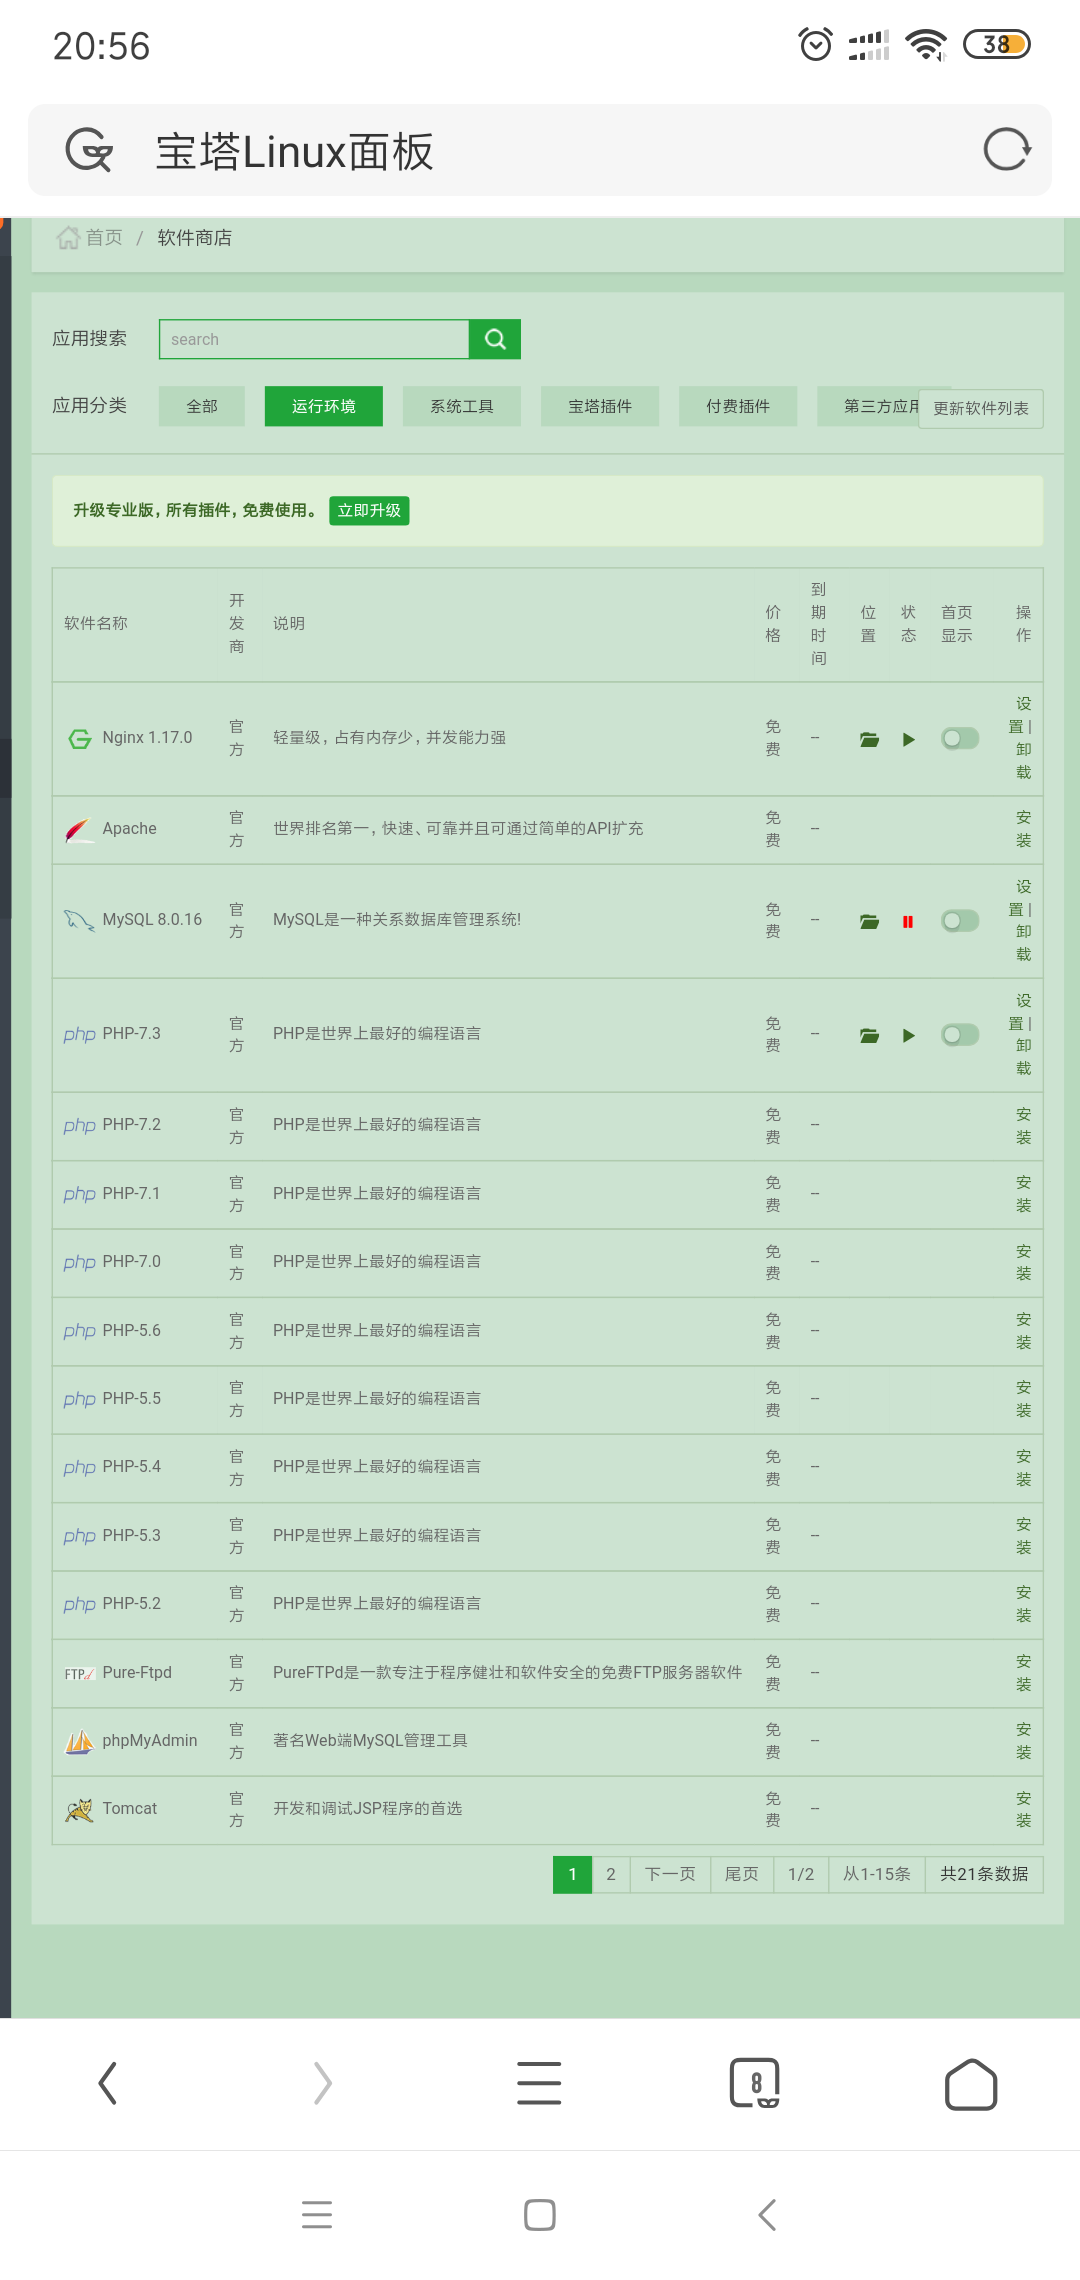1080x2280 pixels.
Task: Tap the 宝塔Linux面板 address bar title
Action: click(x=294, y=152)
